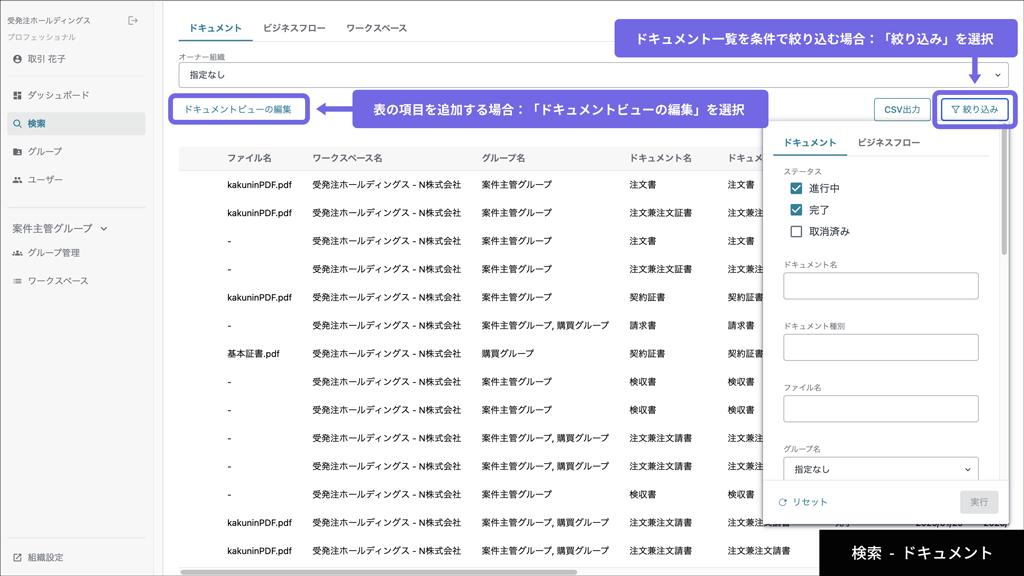Click the ワークスペース名 column header
Image resolution: width=1024 pixels, height=576 pixels.
(x=347, y=158)
